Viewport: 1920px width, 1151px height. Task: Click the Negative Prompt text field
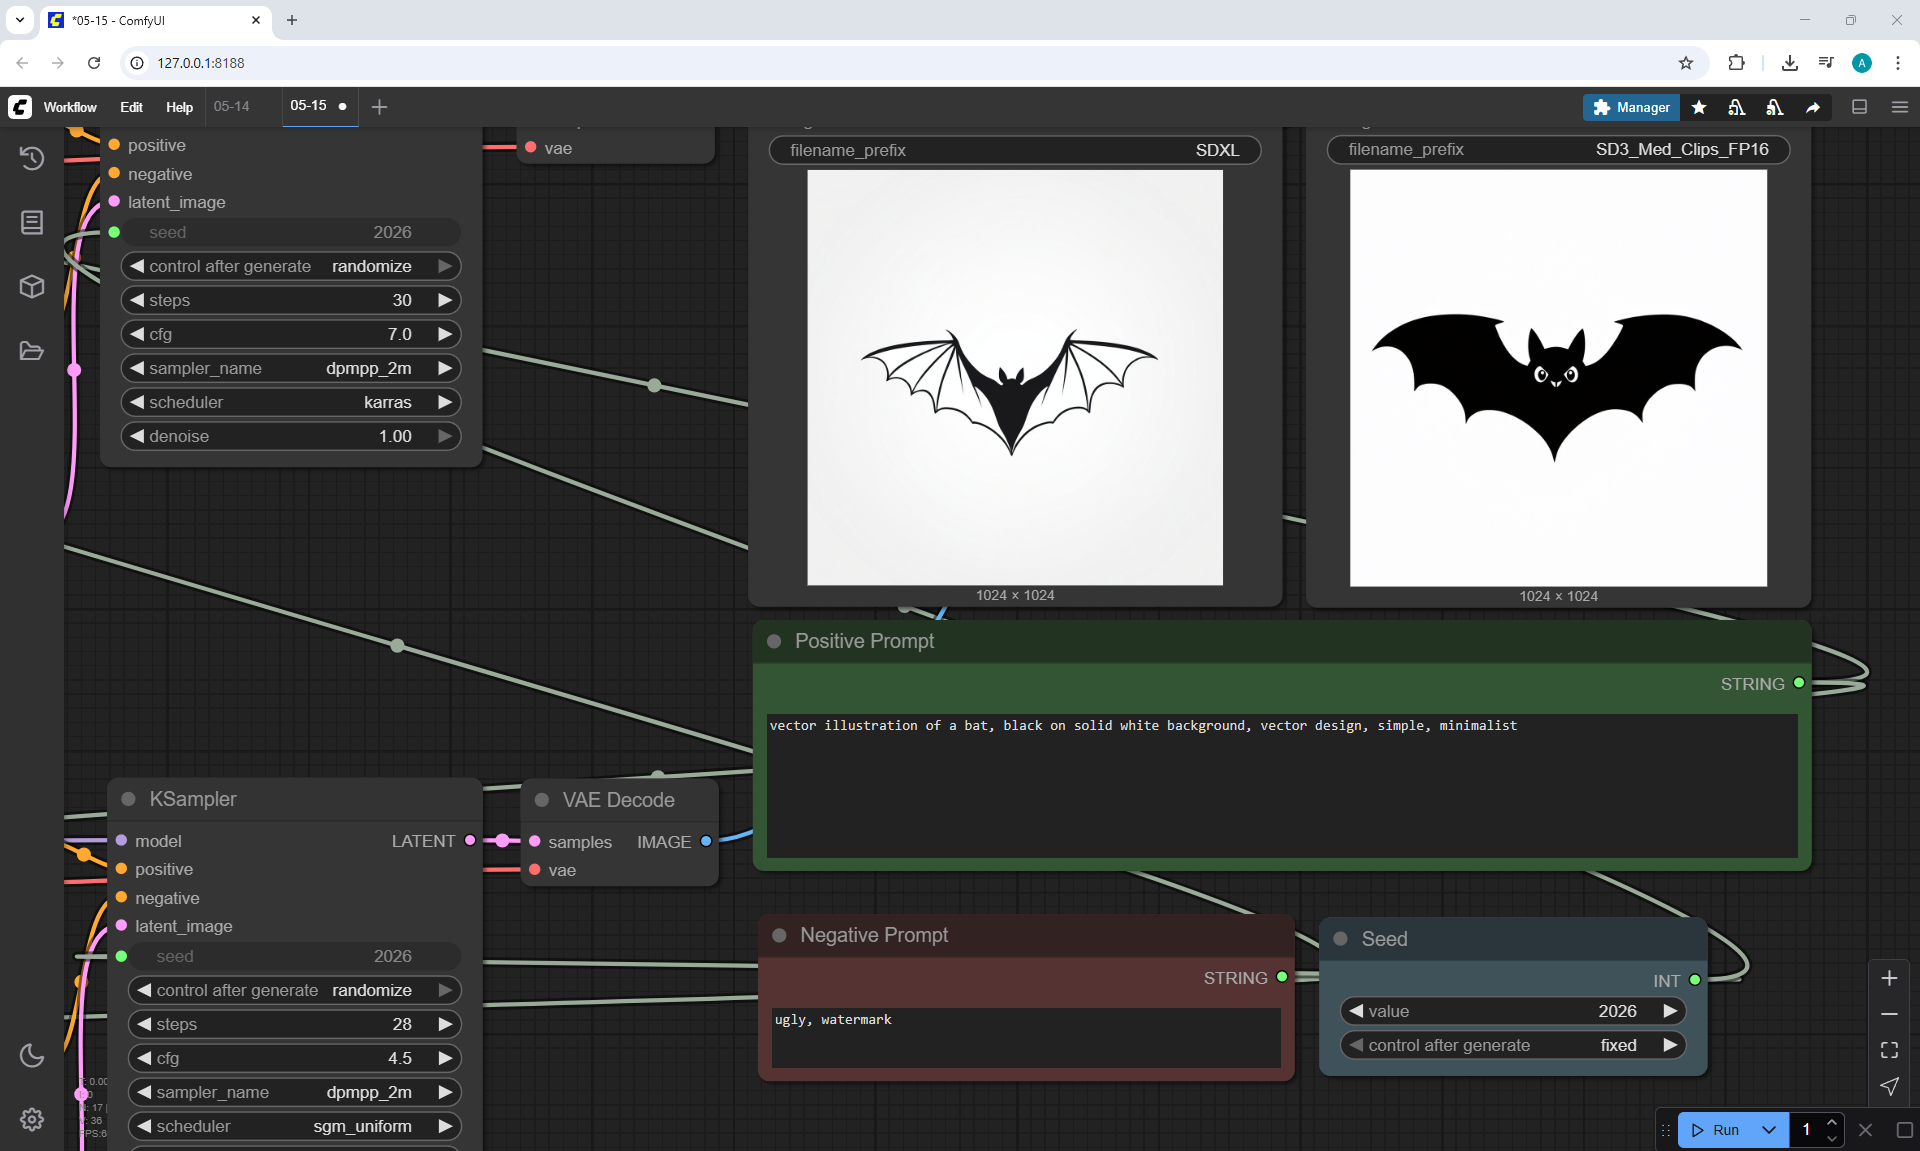click(x=1025, y=1037)
